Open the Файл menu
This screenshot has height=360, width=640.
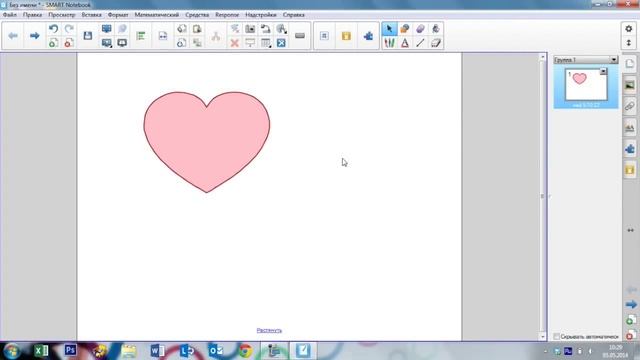point(10,15)
